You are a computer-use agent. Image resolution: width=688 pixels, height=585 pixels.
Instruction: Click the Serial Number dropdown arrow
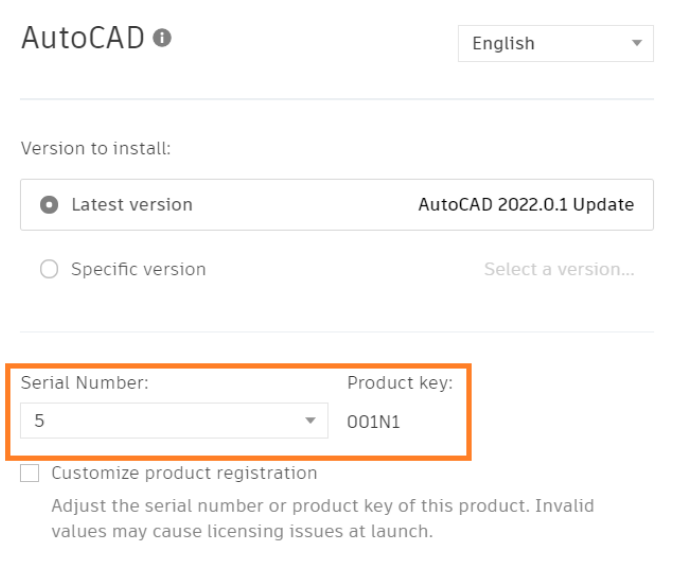[310, 421]
